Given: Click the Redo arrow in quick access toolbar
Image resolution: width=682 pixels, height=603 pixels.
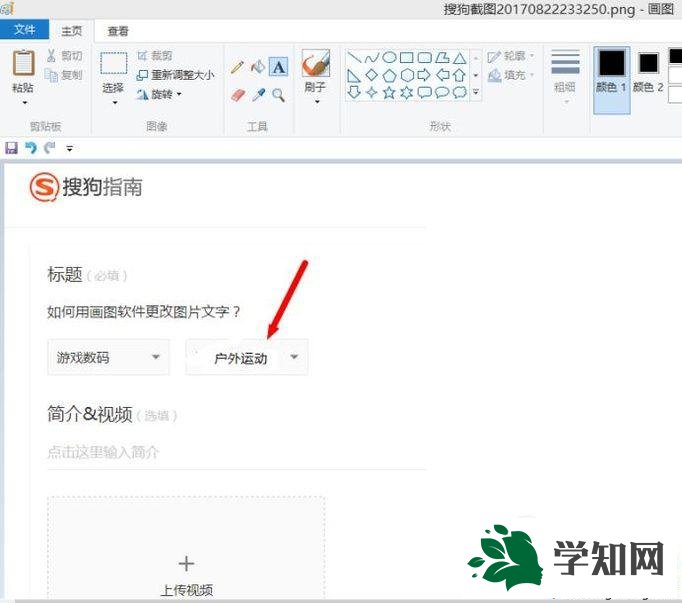Looking at the screenshot, I should coord(50,148).
